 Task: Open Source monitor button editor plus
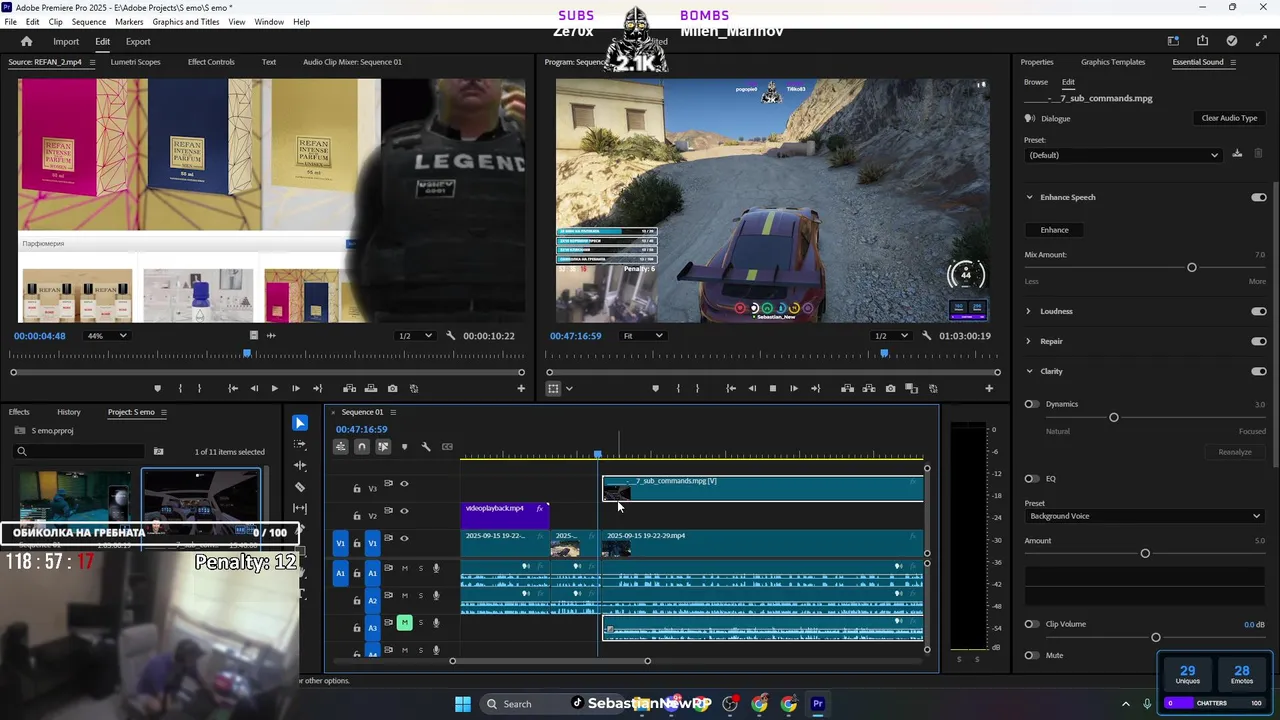(520, 388)
